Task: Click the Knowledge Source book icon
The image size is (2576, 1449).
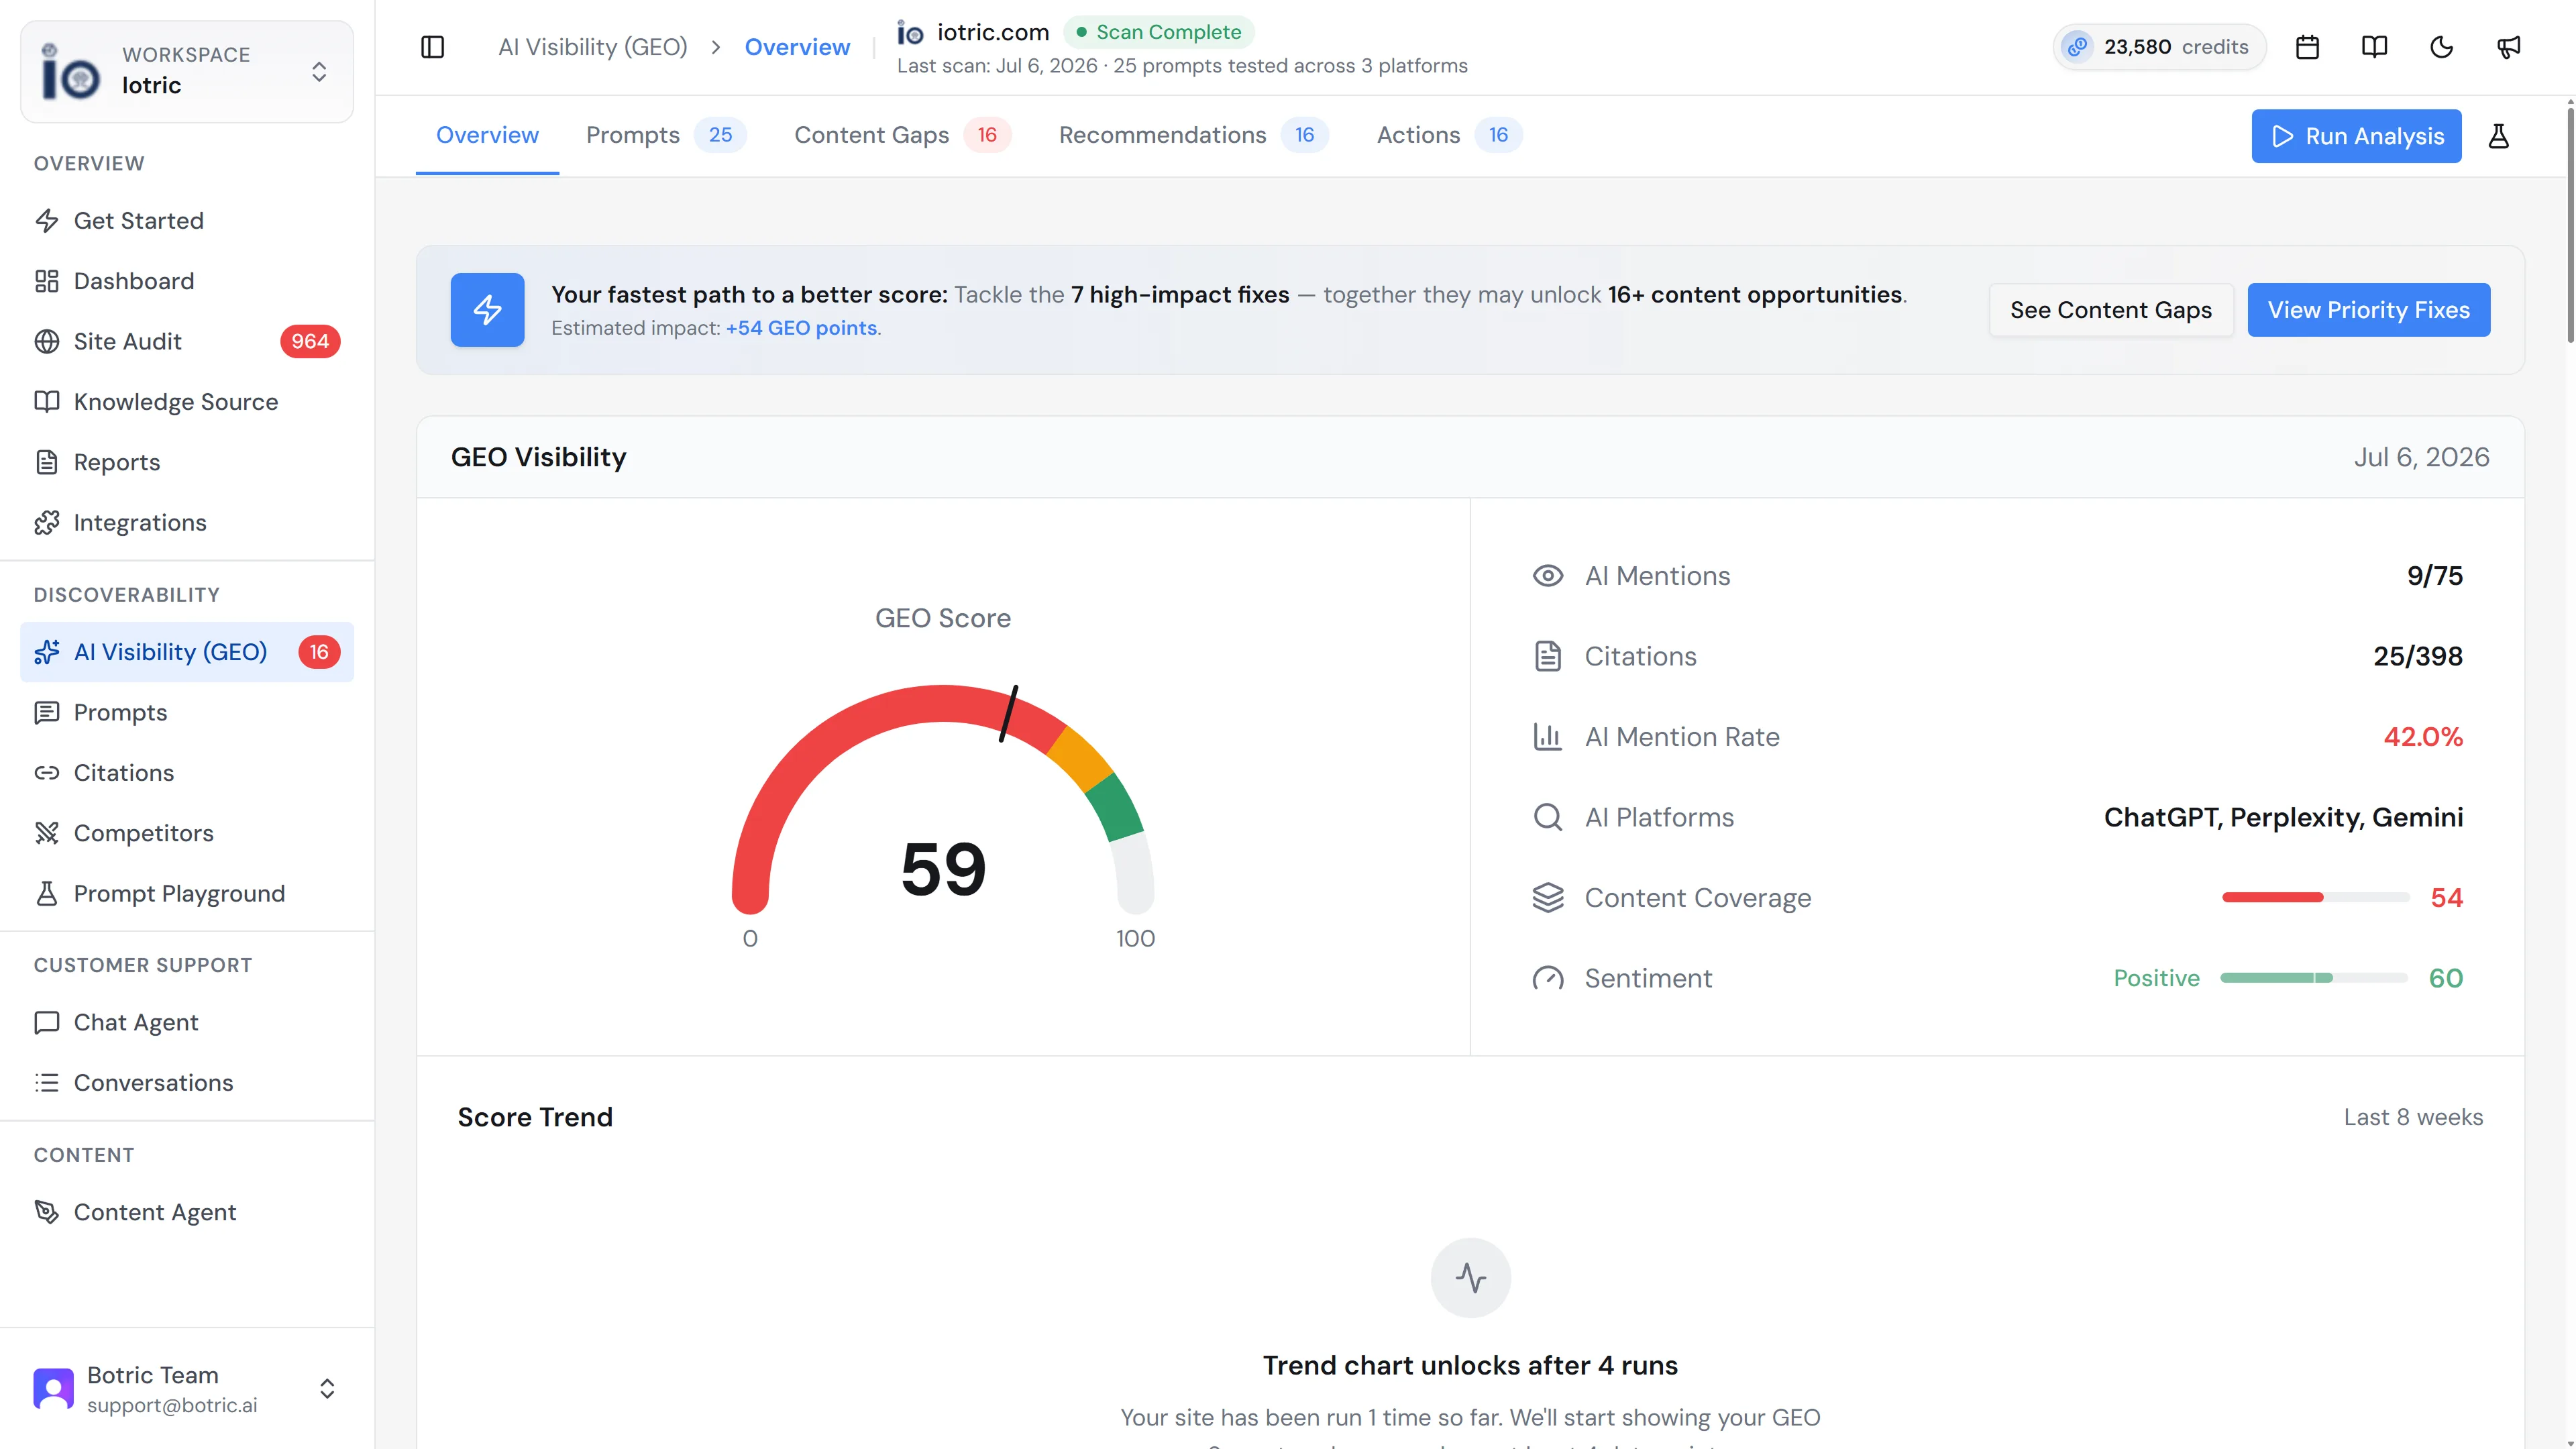Action: coord(47,402)
